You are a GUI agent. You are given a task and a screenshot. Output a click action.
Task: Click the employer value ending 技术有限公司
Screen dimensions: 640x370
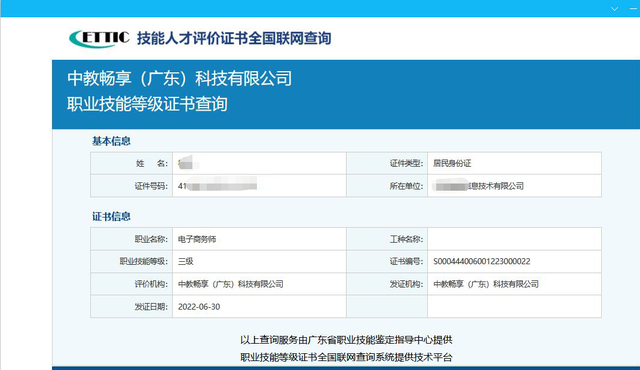pos(478,186)
